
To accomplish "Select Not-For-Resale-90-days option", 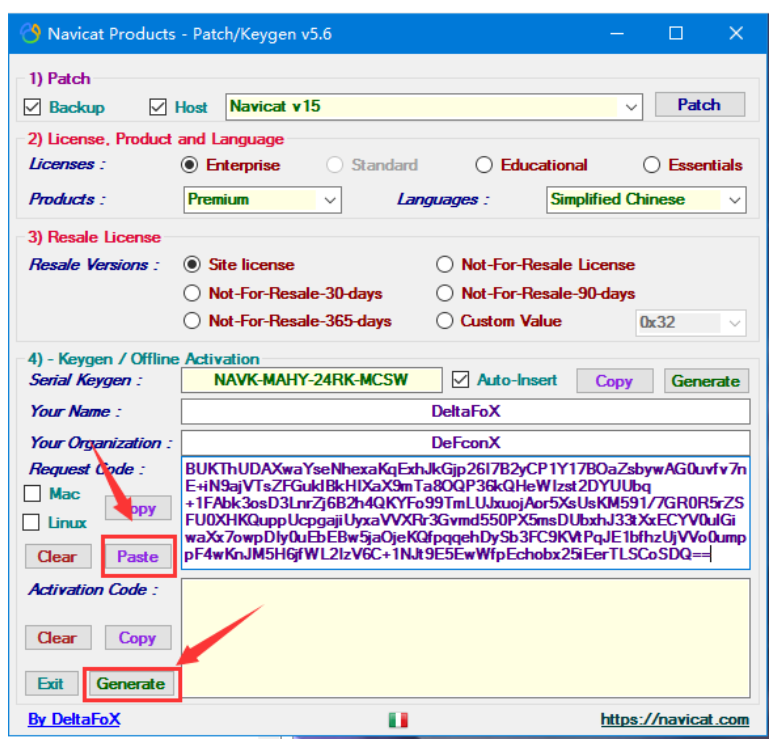I will click(x=444, y=293).
